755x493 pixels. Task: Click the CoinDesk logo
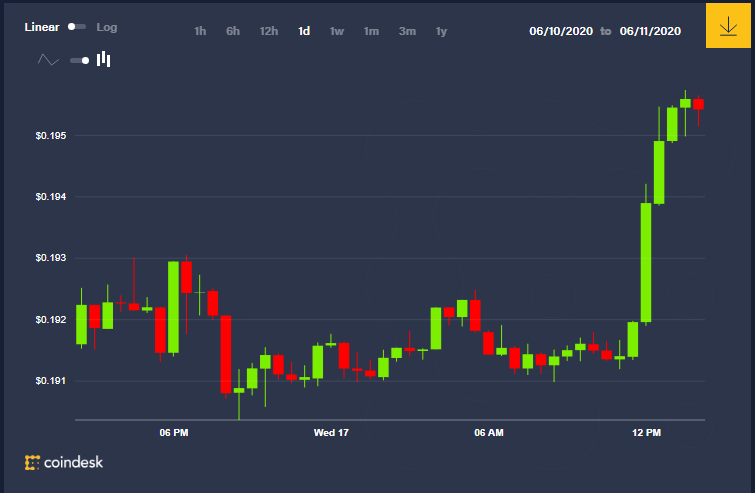pyautogui.click(x=64, y=463)
